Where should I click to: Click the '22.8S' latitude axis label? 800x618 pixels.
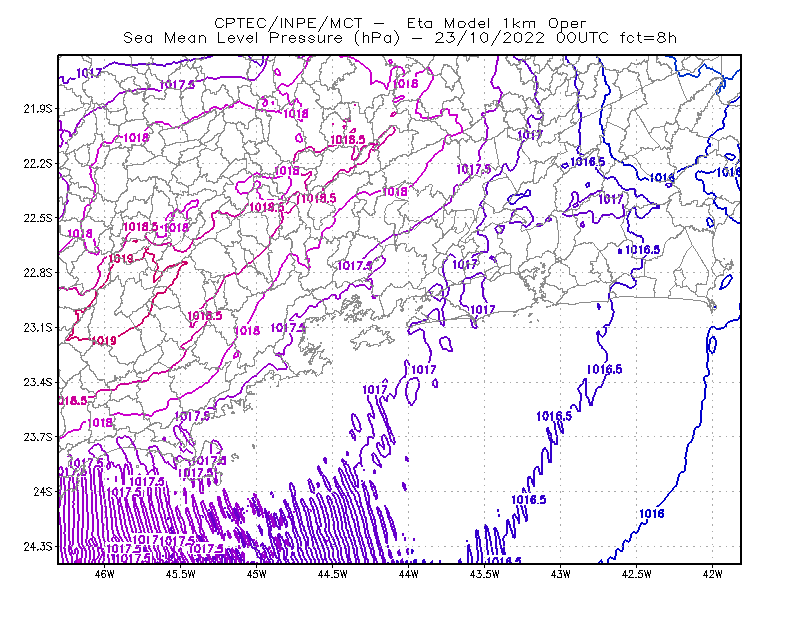tap(38, 273)
